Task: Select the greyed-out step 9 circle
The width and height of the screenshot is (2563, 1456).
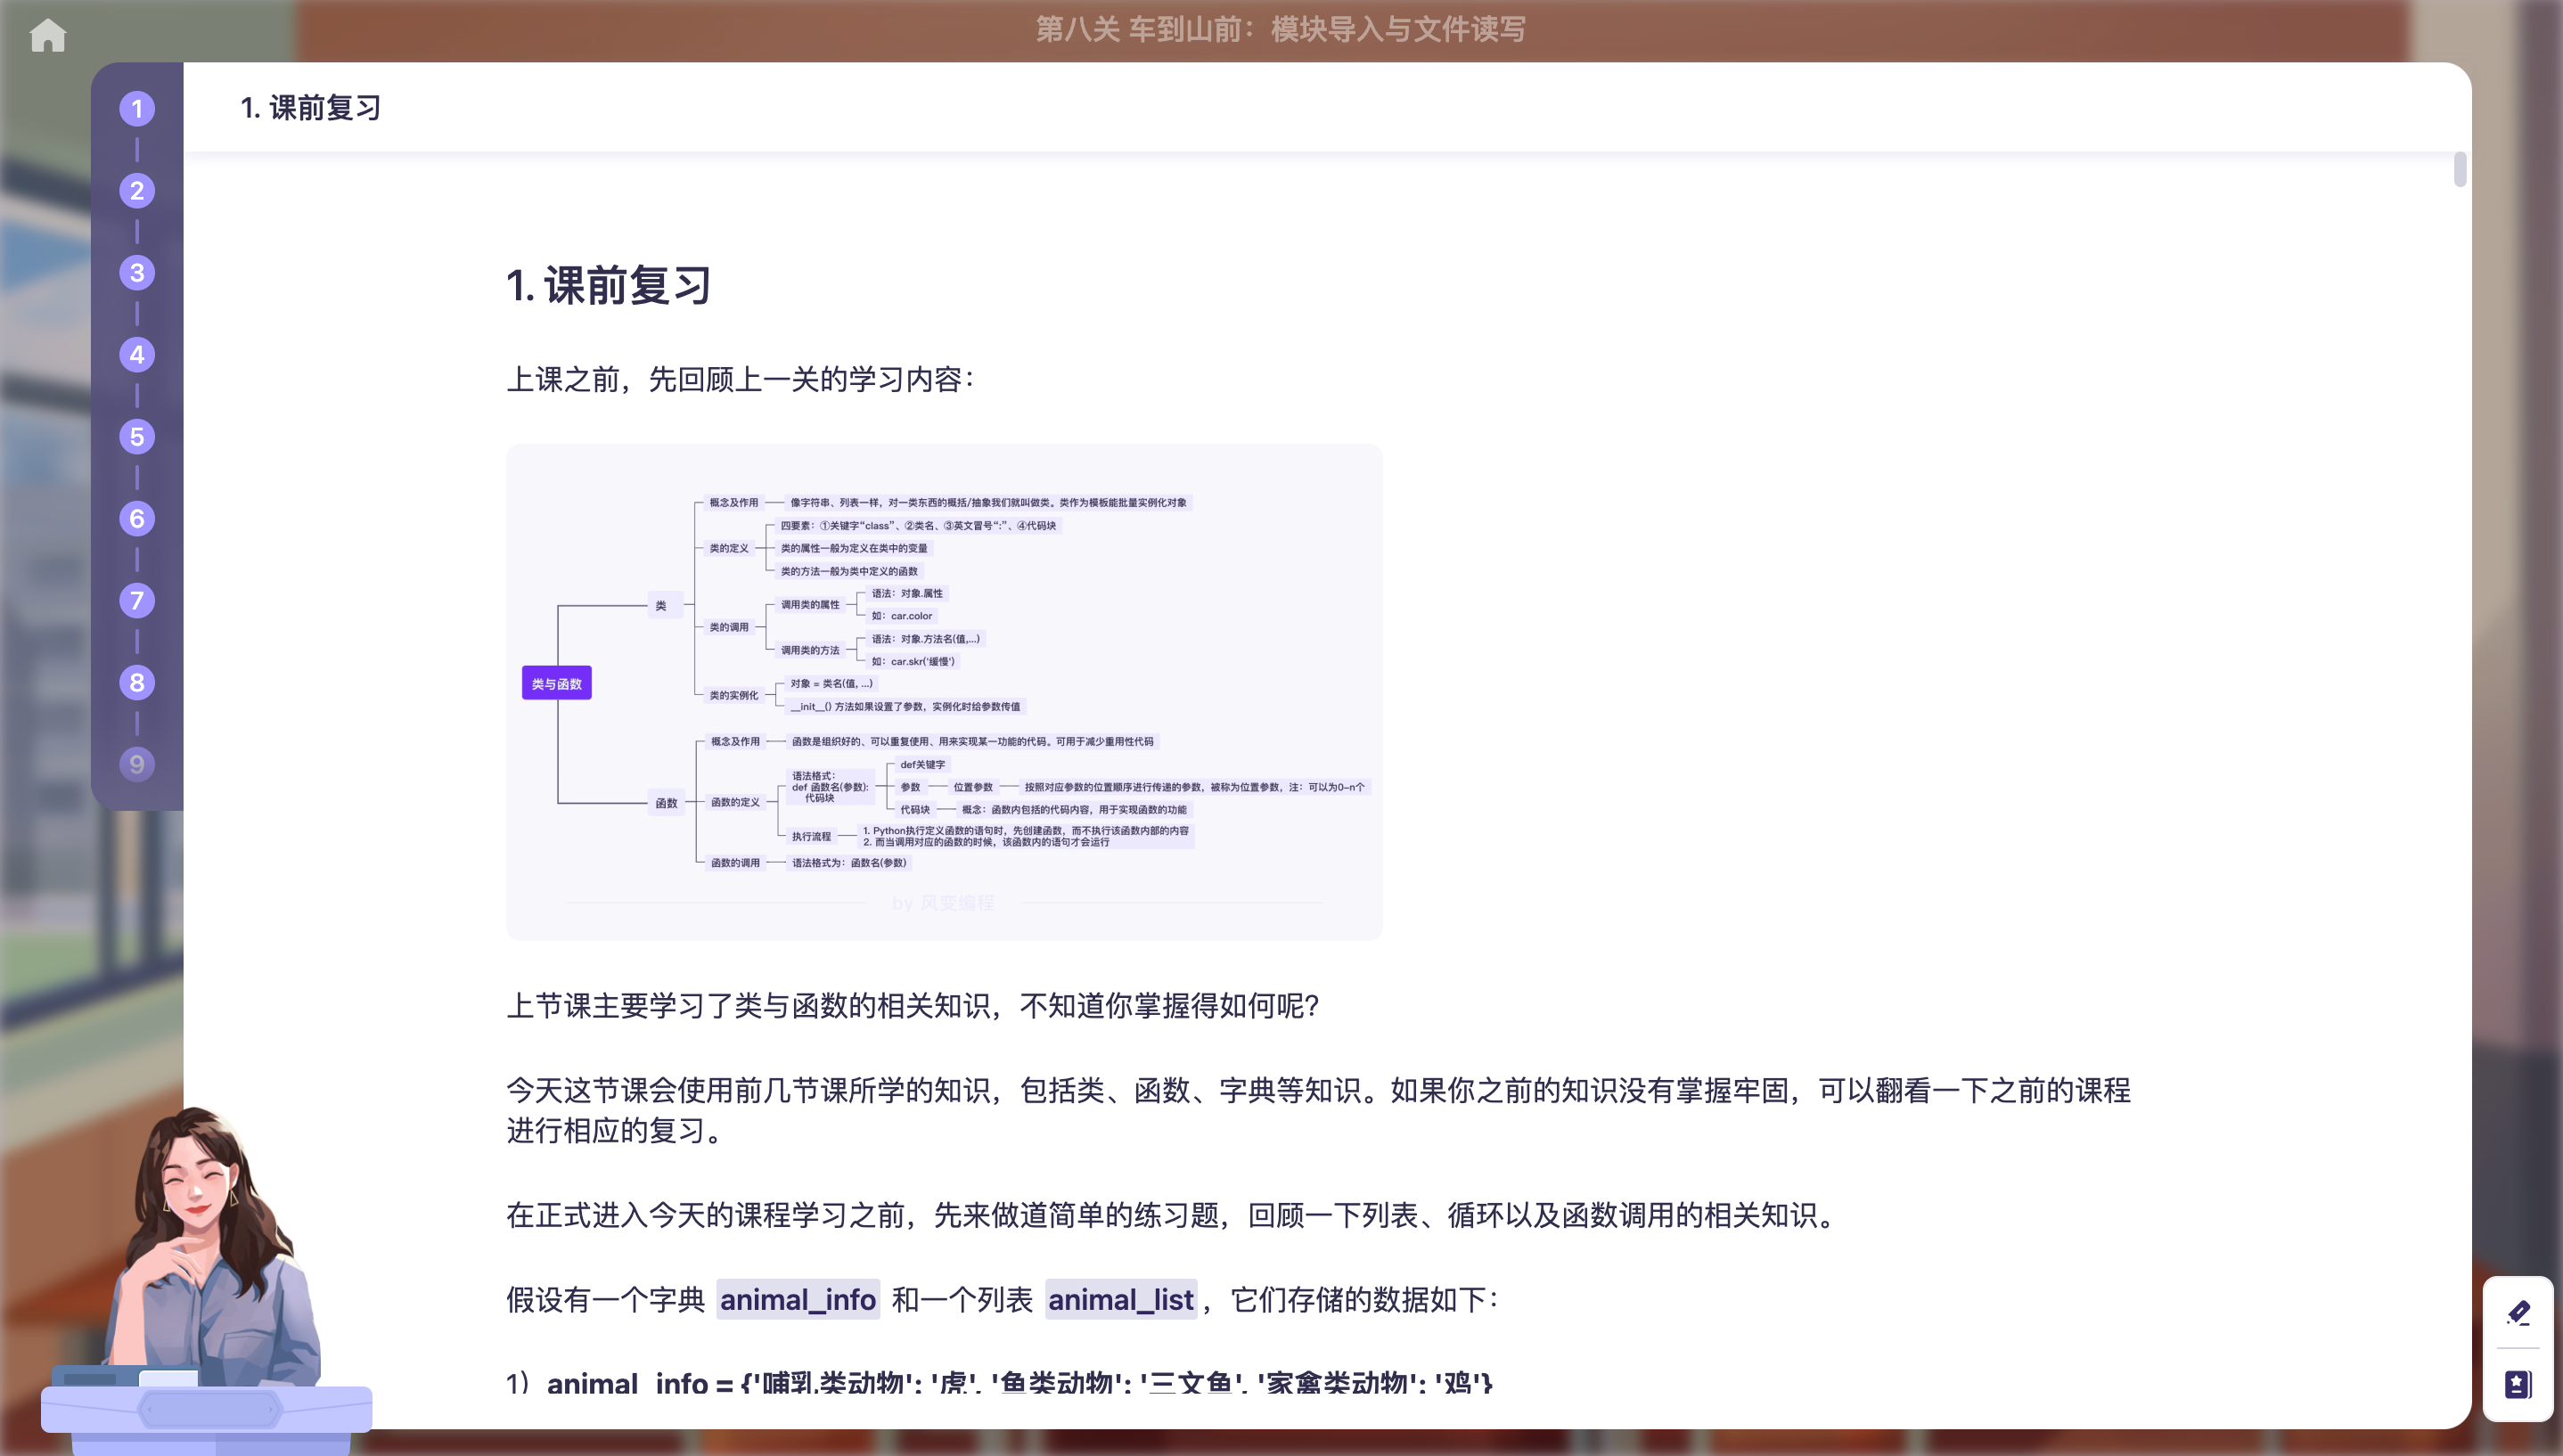Action: pyautogui.click(x=137, y=764)
